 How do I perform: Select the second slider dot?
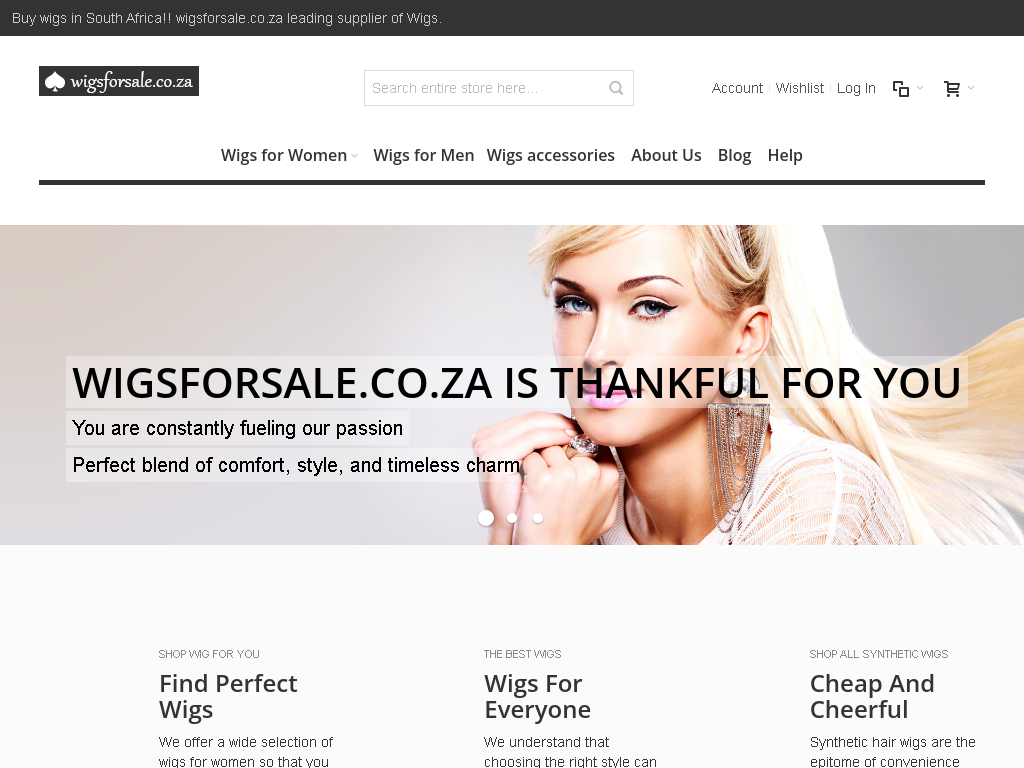(x=512, y=518)
